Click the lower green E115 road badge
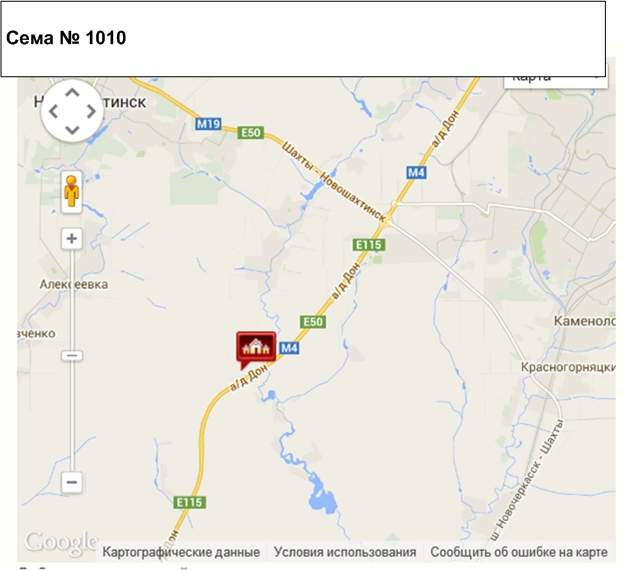This screenshot has height=570, width=624. pos(190,502)
